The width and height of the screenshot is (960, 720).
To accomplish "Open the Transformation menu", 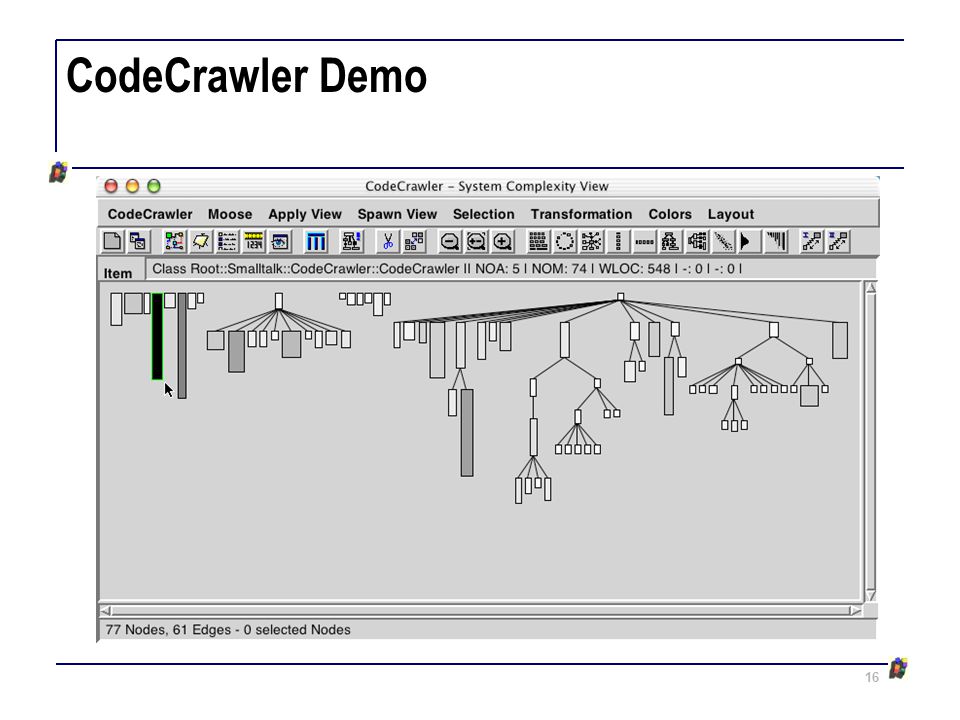I will click(x=582, y=214).
